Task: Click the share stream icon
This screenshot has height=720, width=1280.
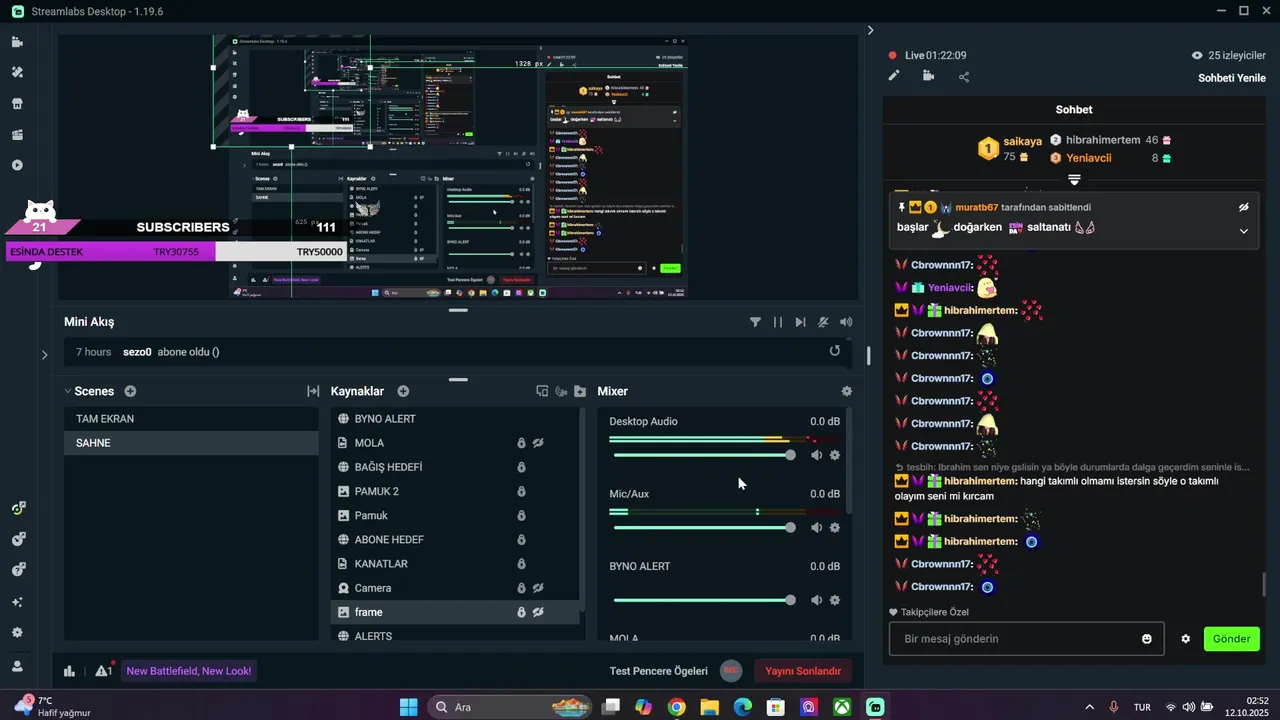Action: pos(964,76)
